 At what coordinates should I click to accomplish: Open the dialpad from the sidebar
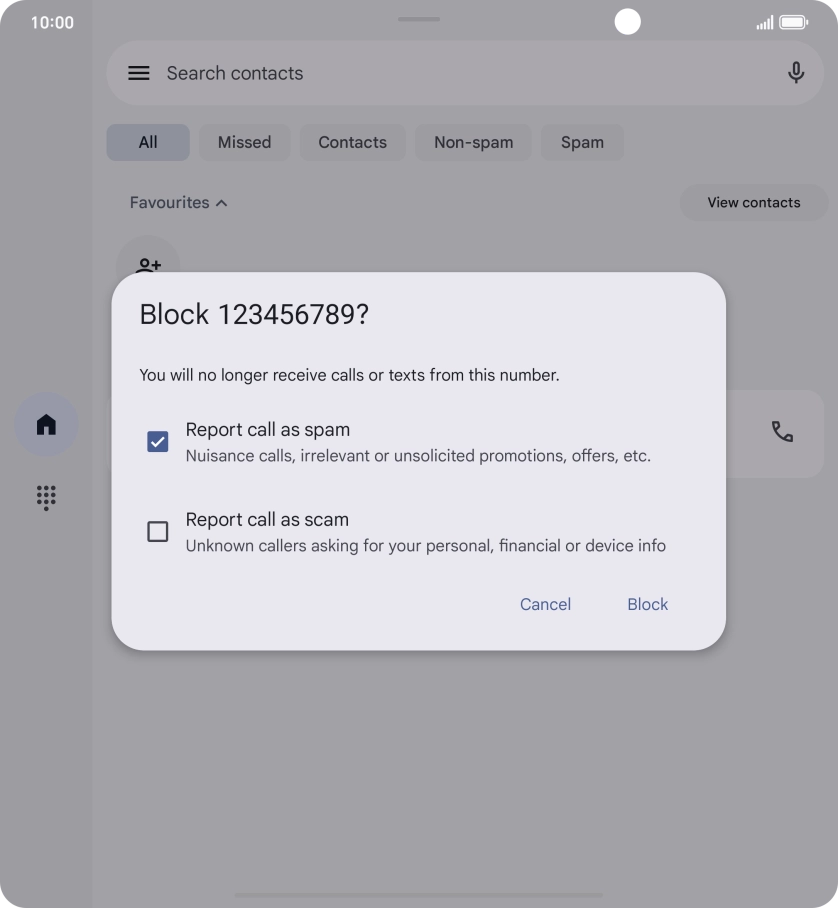pos(45,498)
